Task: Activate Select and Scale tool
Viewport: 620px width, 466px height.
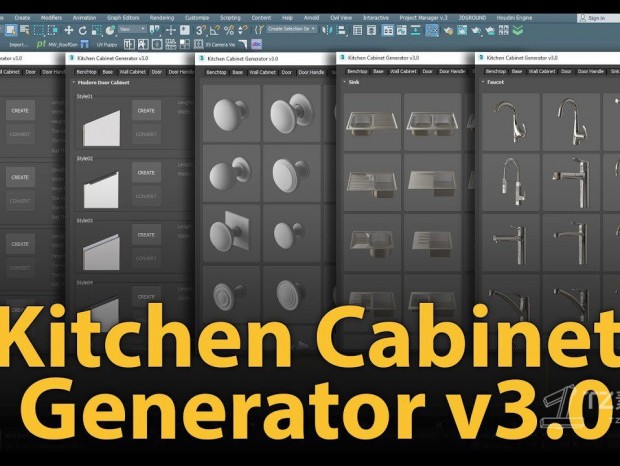Action: (x=96, y=30)
